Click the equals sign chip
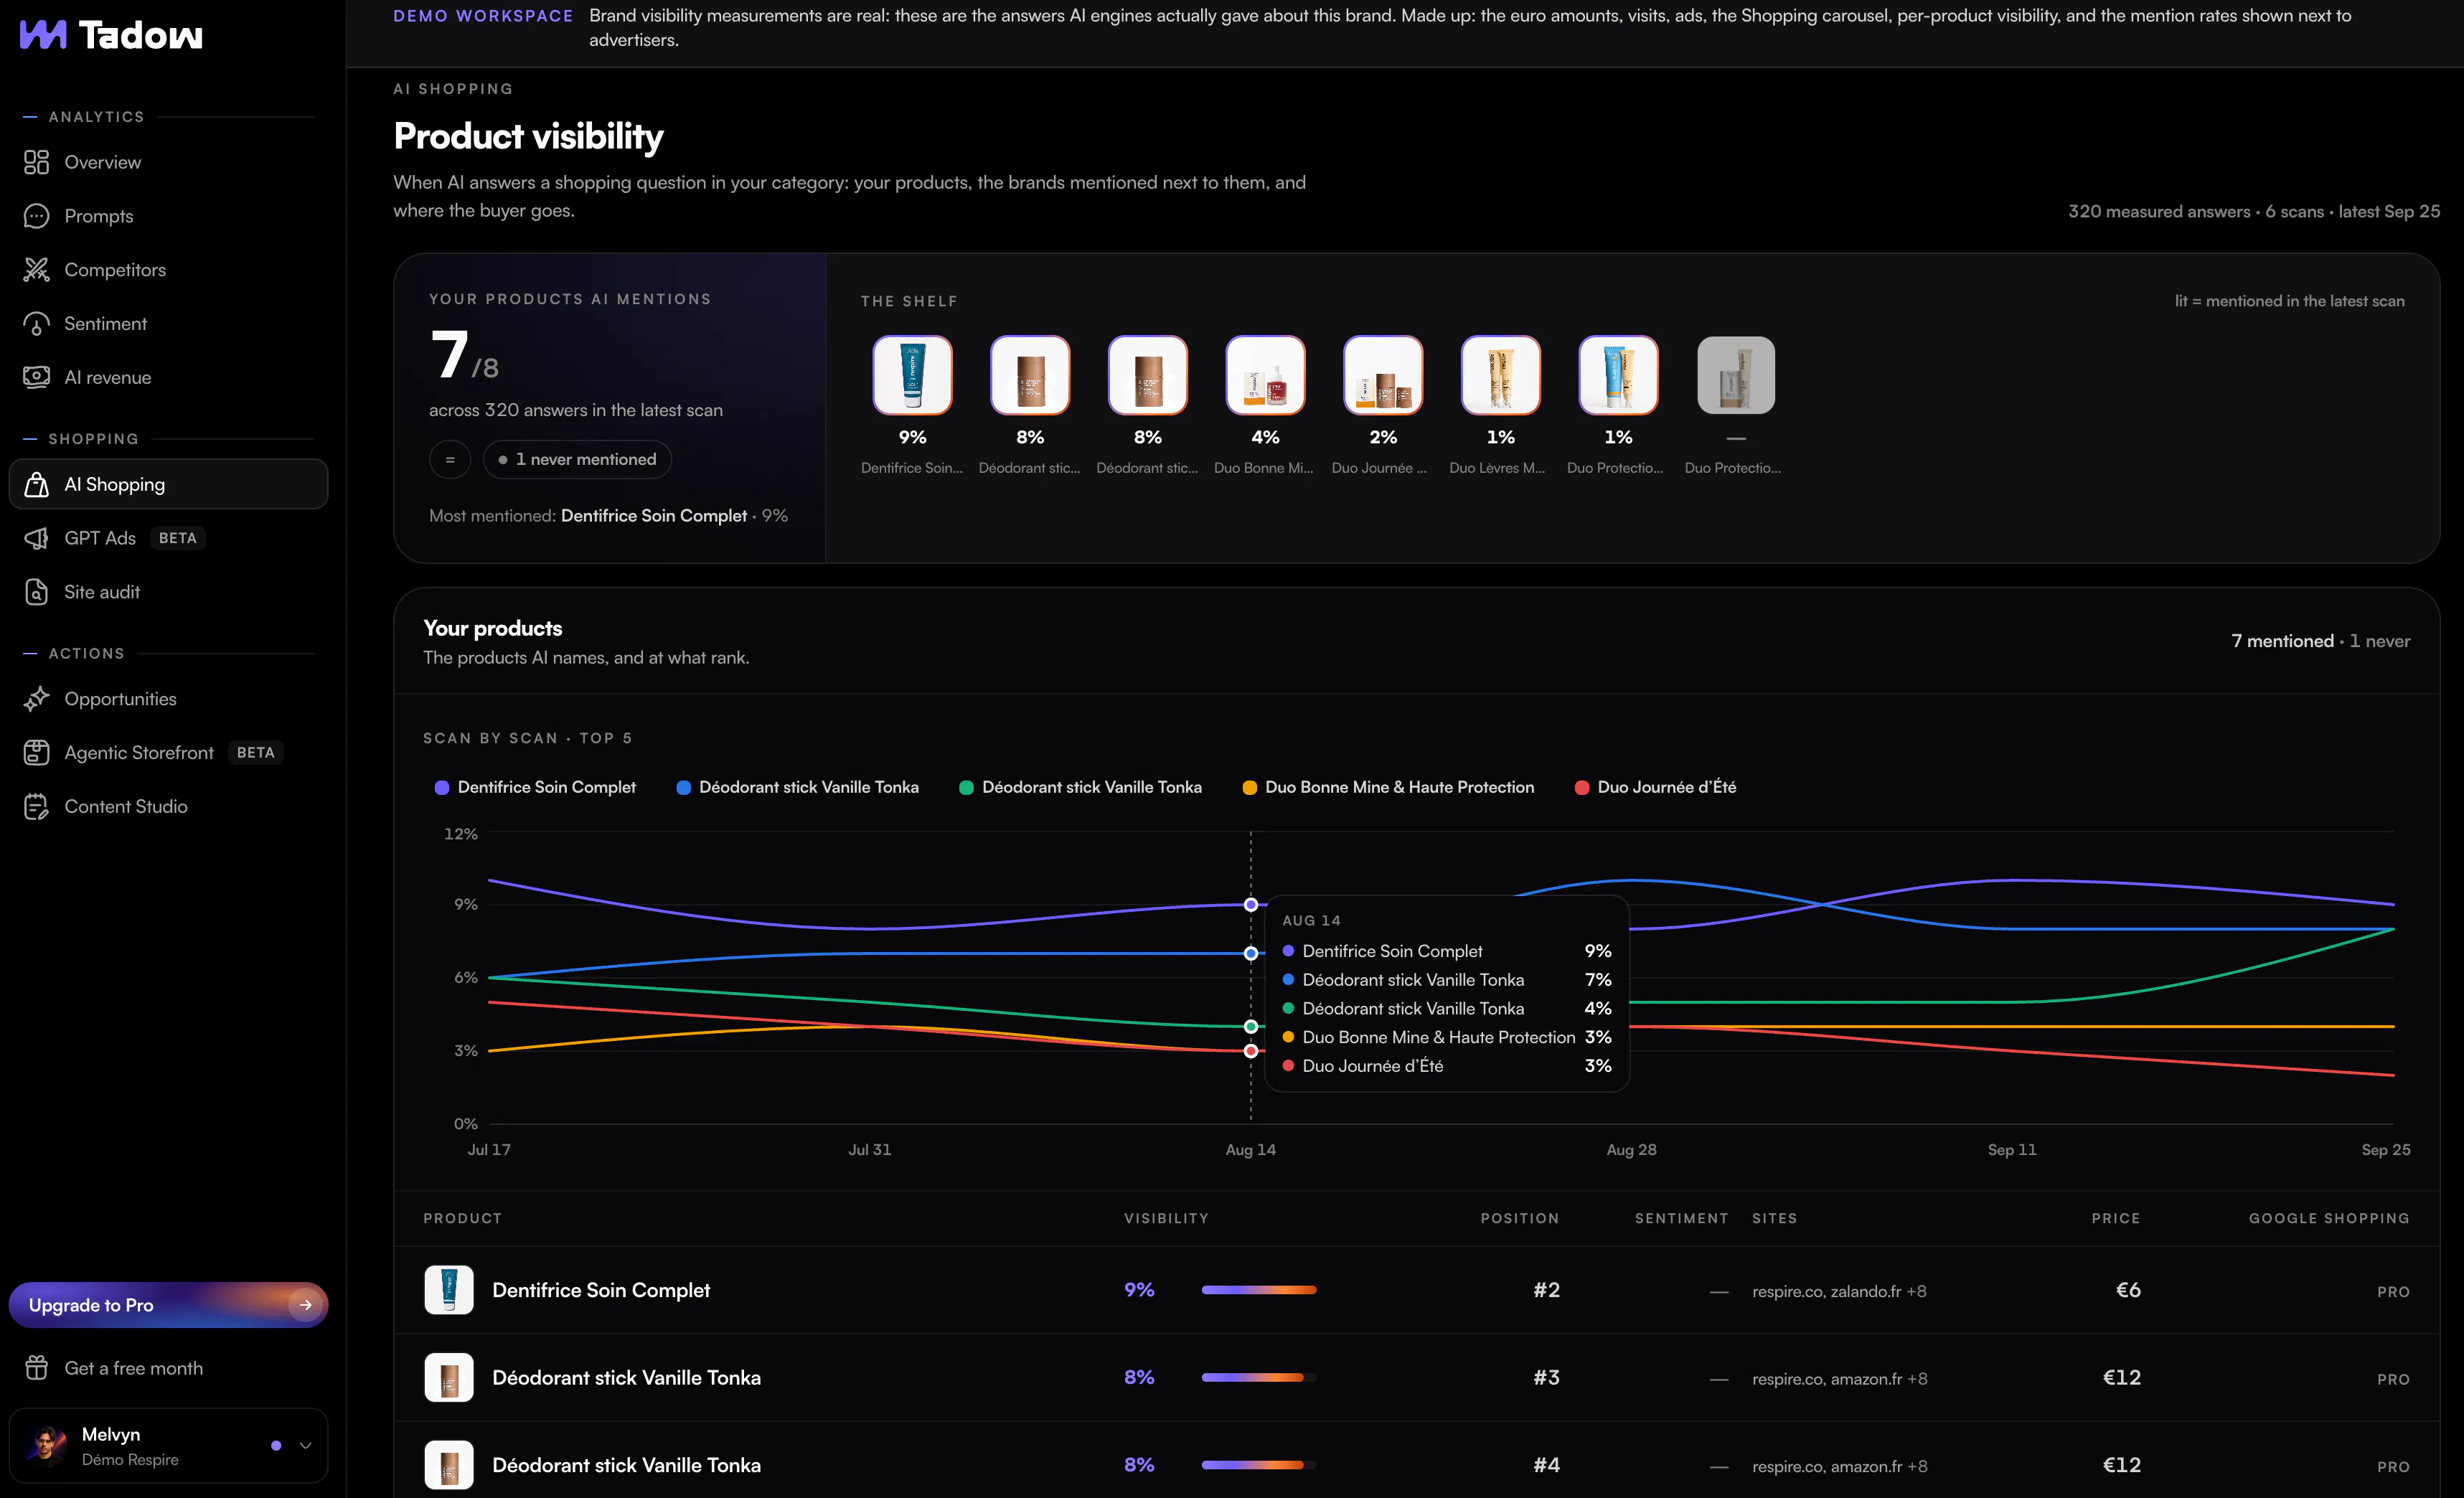This screenshot has width=2464, height=1498. 450,460
